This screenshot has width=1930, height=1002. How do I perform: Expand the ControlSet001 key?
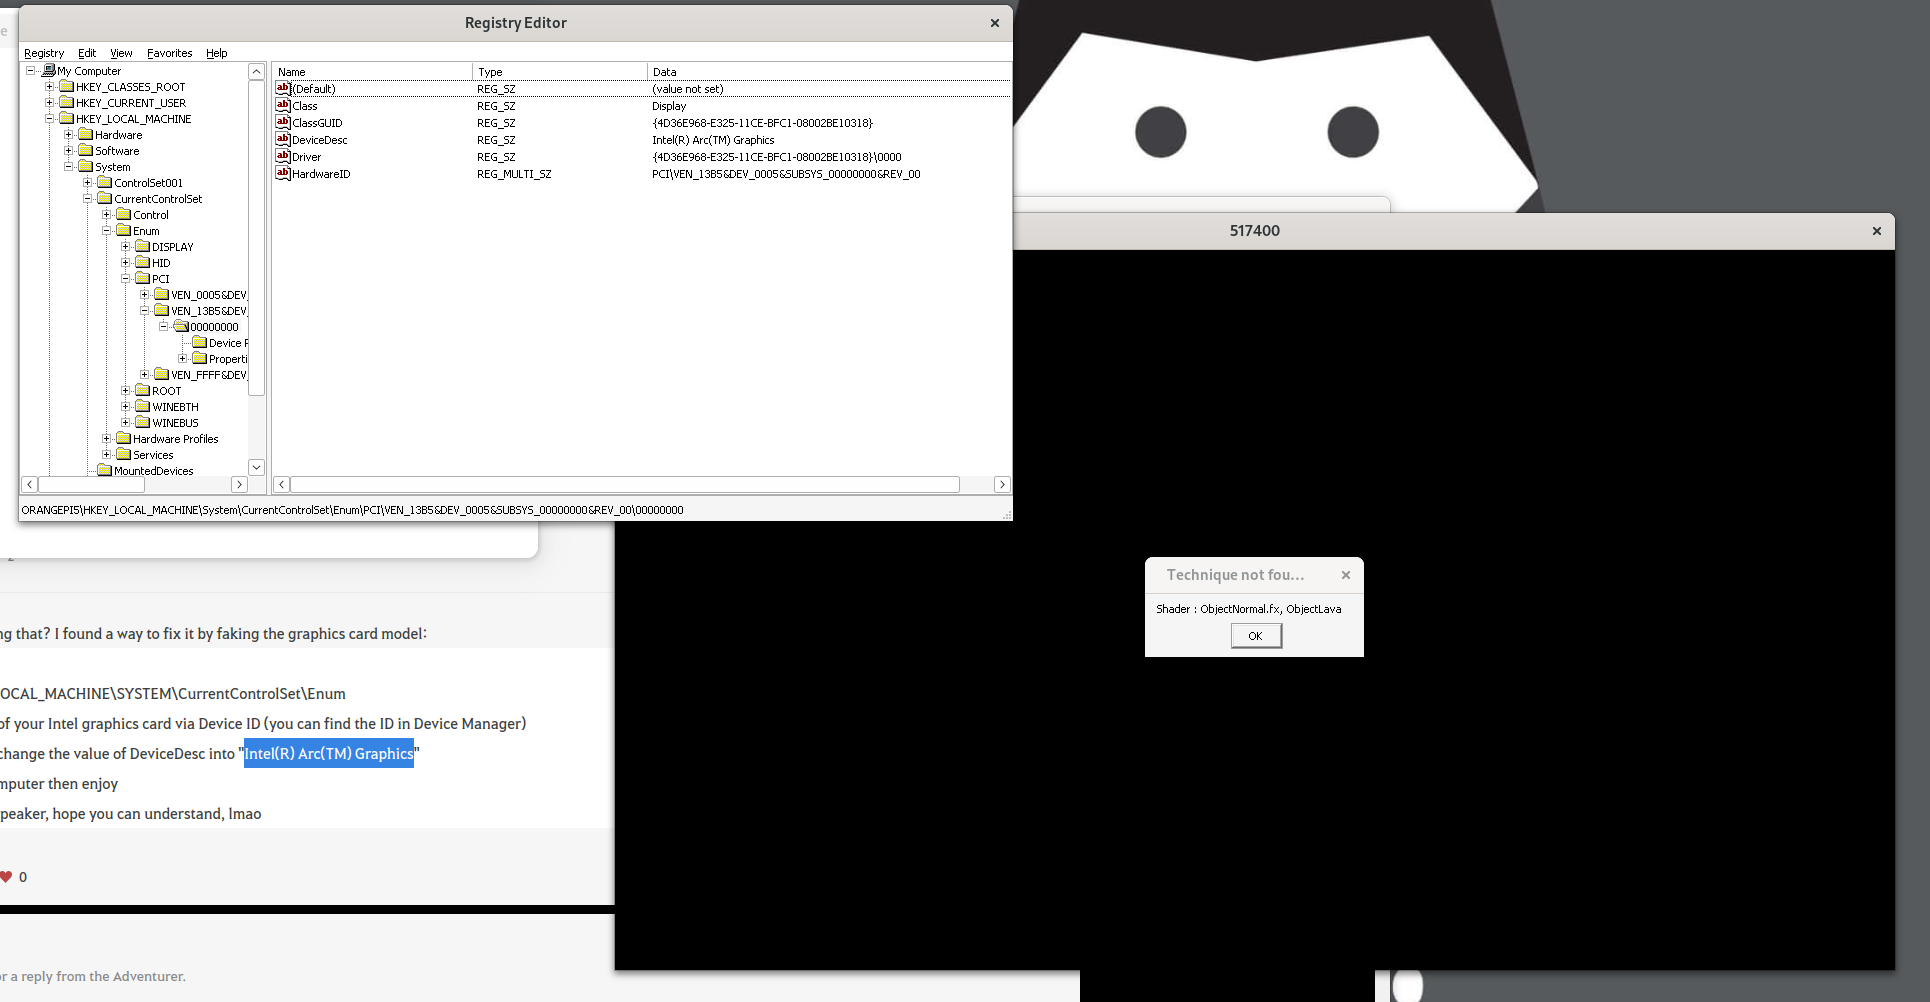coord(88,183)
